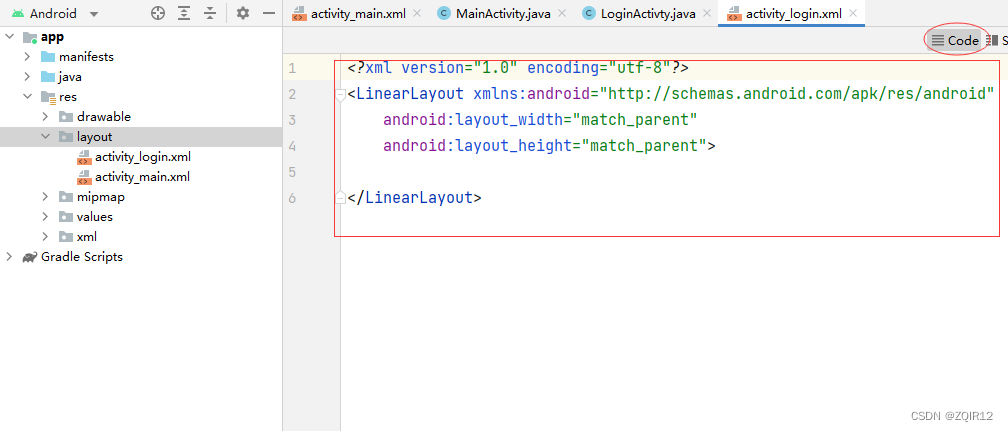Click the closing </LinearLayout> tag
This screenshot has width=1008, height=431.
(x=415, y=197)
